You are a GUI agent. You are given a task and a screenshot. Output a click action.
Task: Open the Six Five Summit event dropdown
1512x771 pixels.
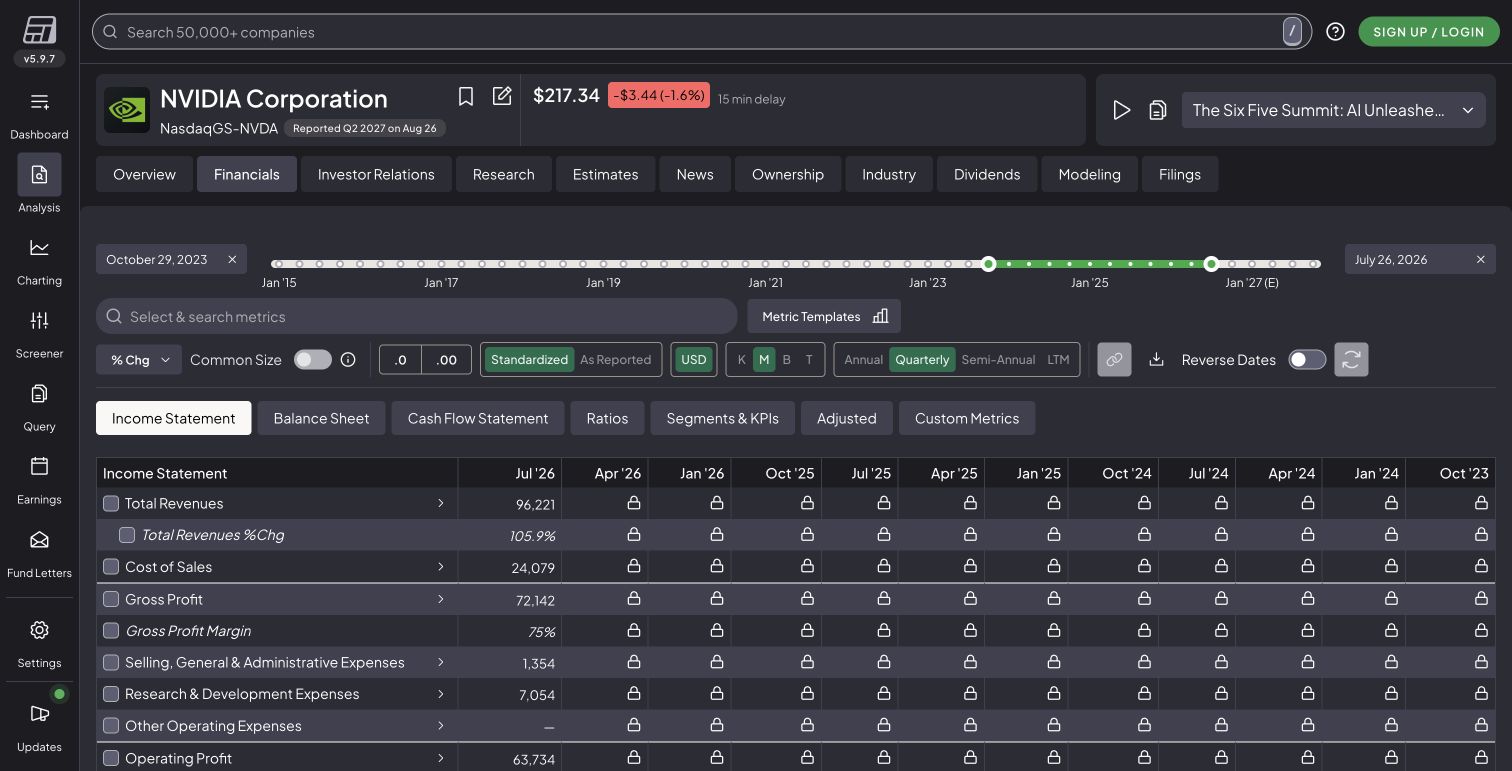[1332, 110]
